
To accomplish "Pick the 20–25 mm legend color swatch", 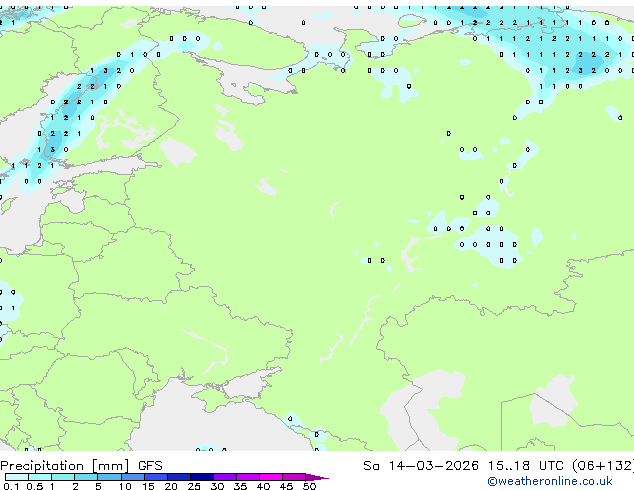I will [x=179, y=477].
